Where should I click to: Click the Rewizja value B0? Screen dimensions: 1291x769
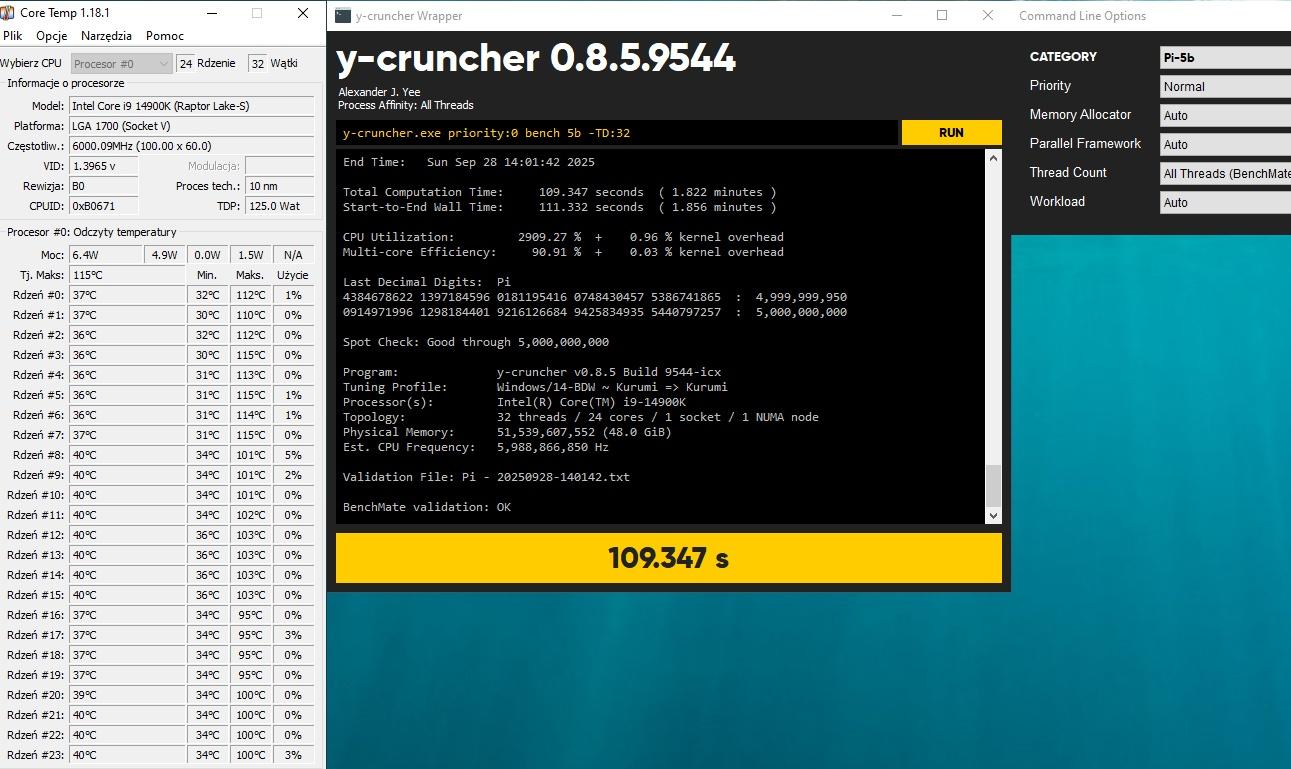click(104, 186)
